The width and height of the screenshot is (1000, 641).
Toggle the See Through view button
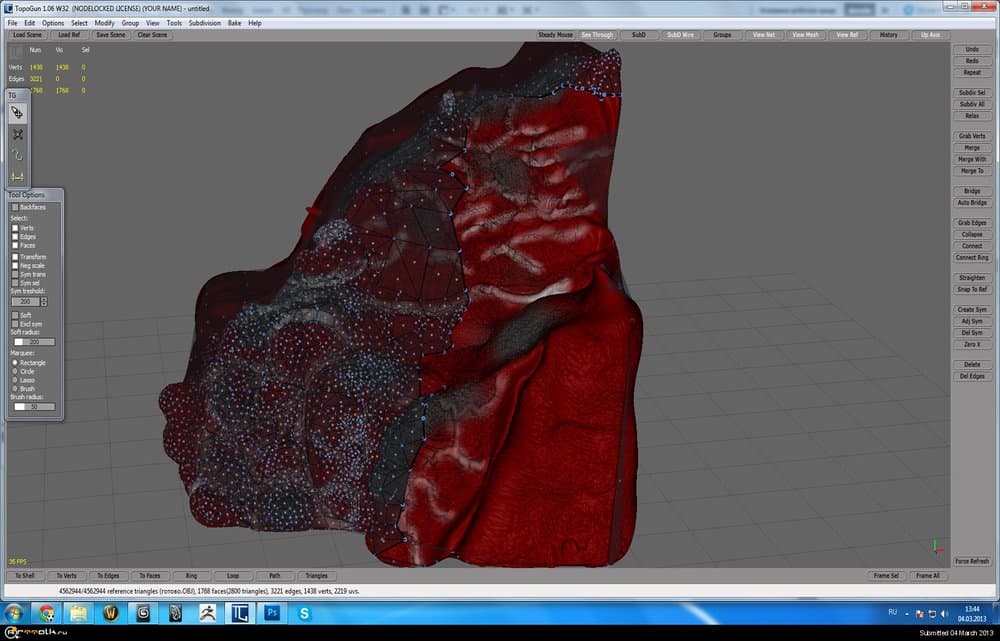(x=597, y=35)
